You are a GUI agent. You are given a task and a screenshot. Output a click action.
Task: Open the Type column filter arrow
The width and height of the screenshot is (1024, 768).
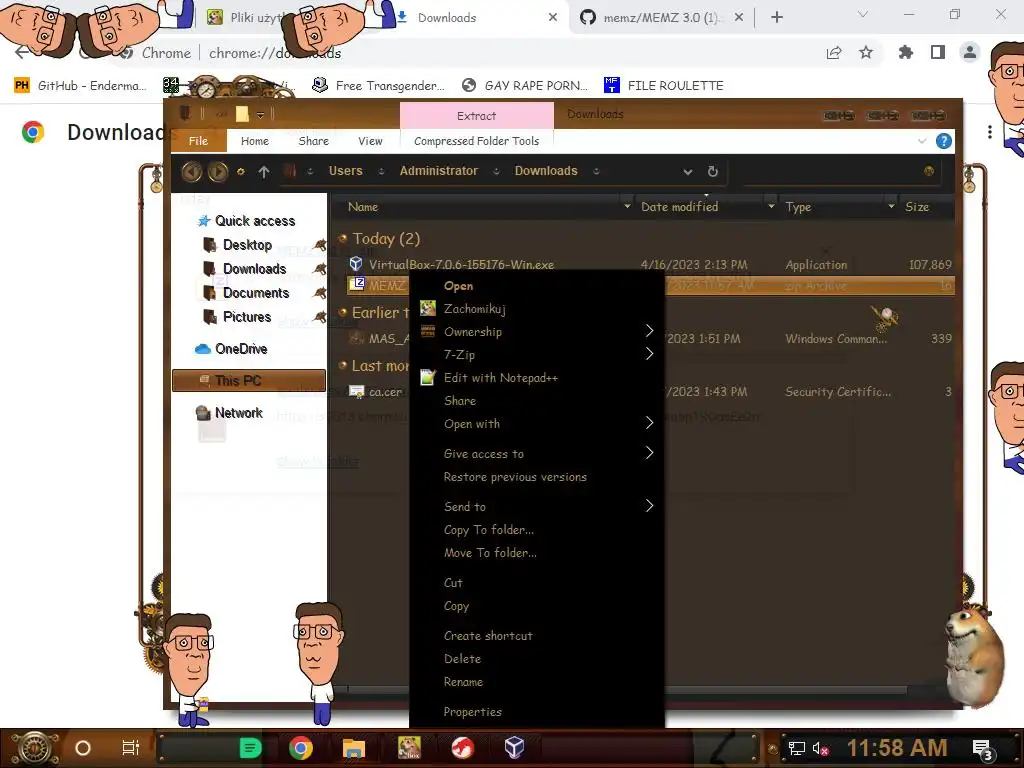[x=891, y=206]
